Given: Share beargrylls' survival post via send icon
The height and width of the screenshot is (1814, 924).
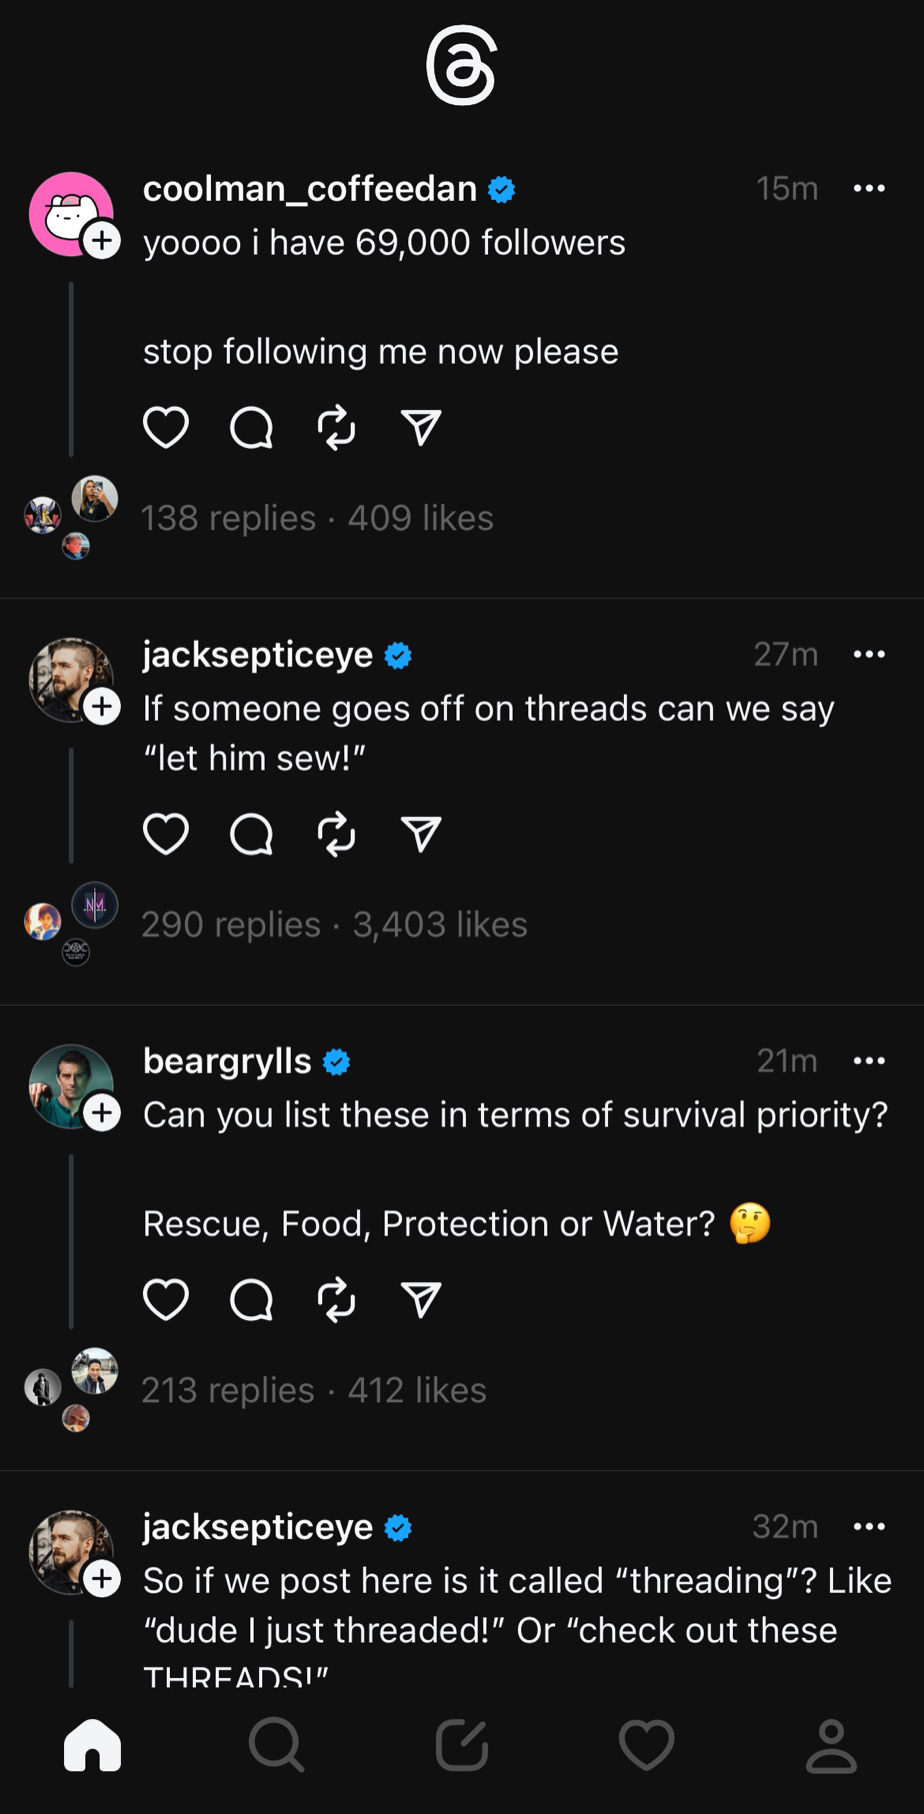Looking at the screenshot, I should pos(421,1300).
